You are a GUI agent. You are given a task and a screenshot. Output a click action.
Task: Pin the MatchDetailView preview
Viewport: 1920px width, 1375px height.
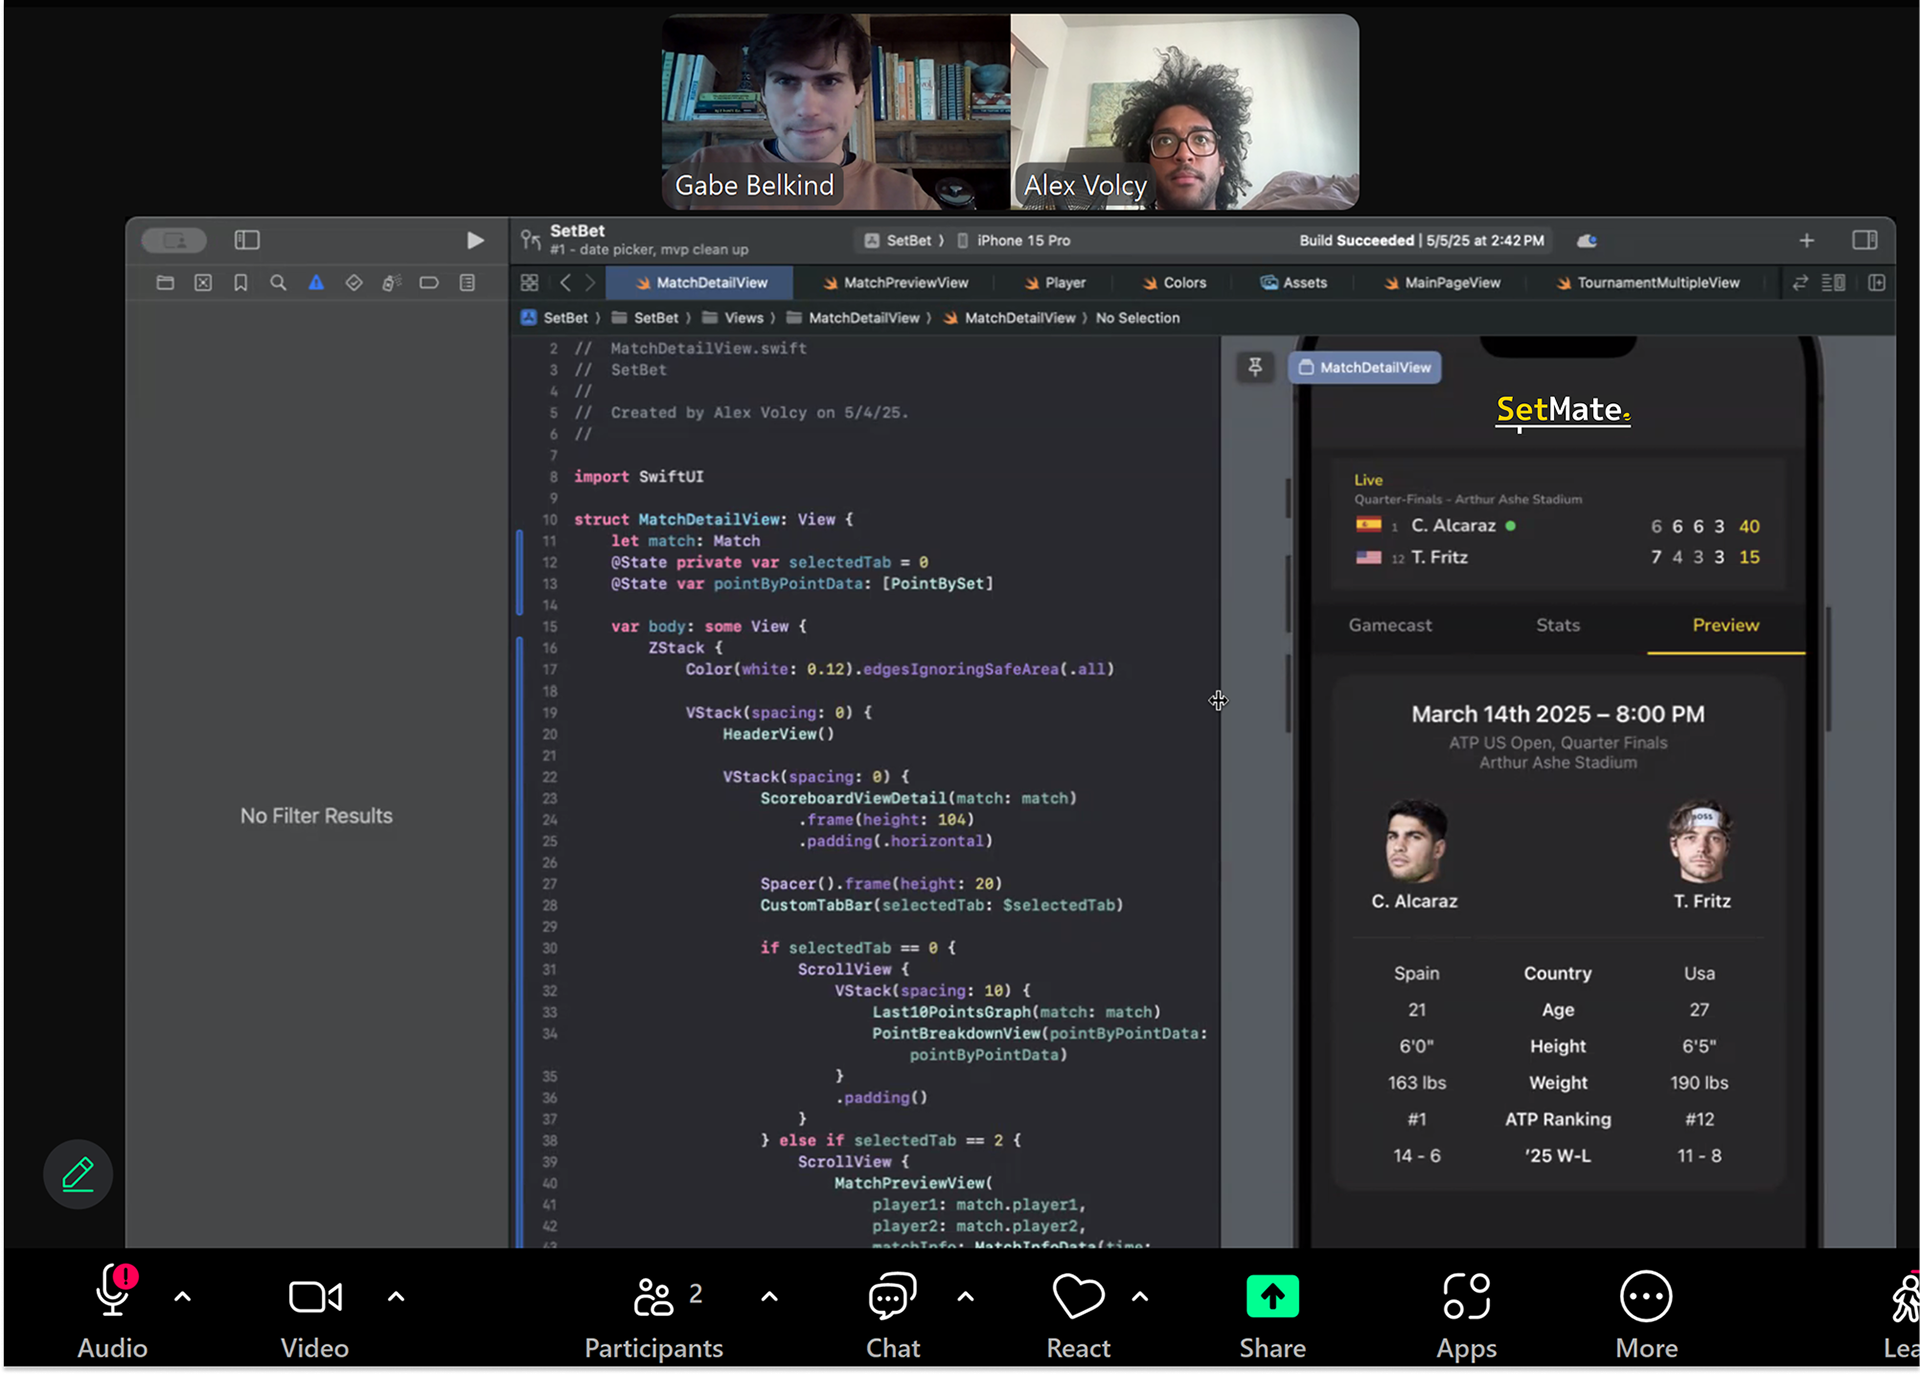point(1255,367)
